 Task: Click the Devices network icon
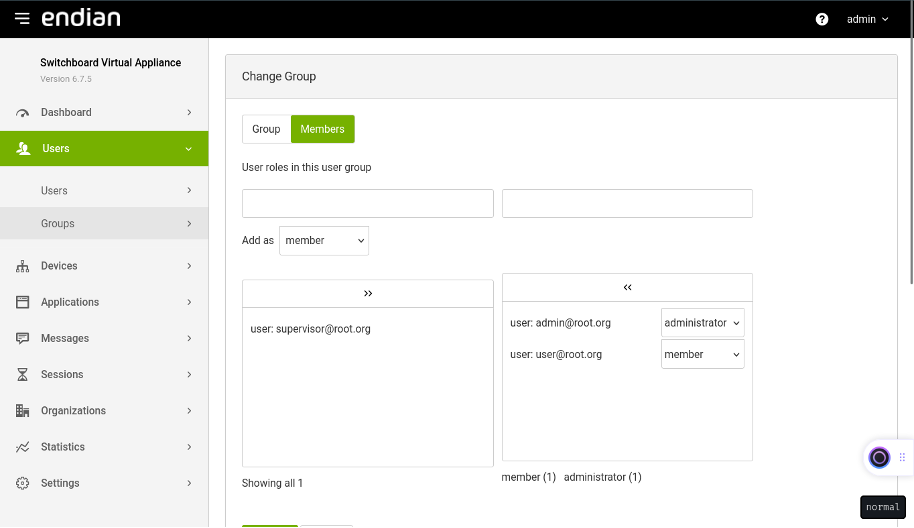point(22,266)
